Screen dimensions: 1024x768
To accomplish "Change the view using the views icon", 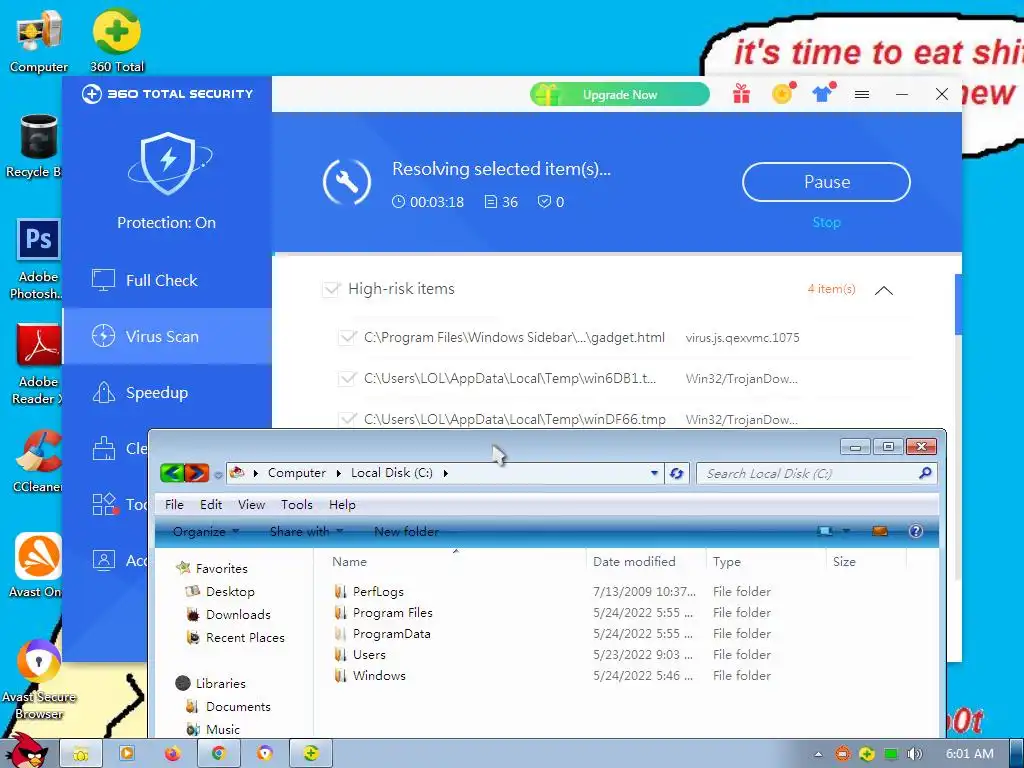I will coord(826,531).
